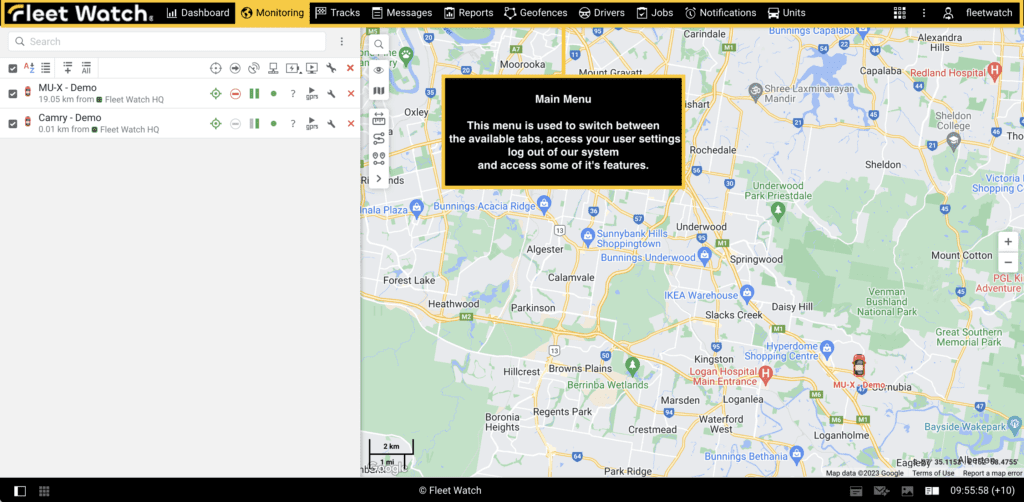
Task: Open the fleetwatch user account menu
Action: point(980,13)
